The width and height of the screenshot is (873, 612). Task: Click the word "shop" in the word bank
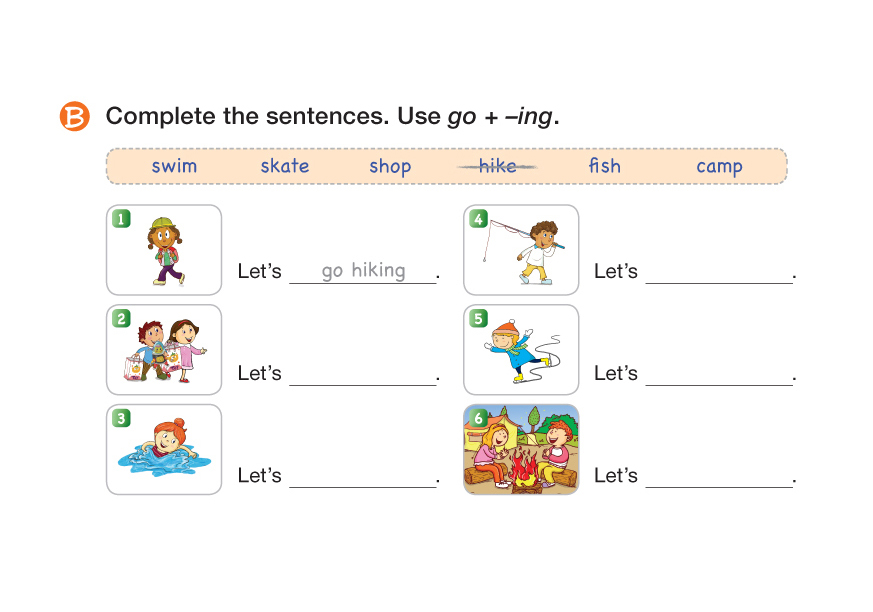coord(390,167)
